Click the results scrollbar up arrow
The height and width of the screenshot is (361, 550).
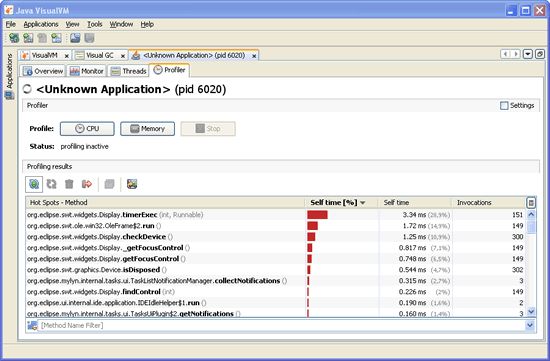point(531,214)
